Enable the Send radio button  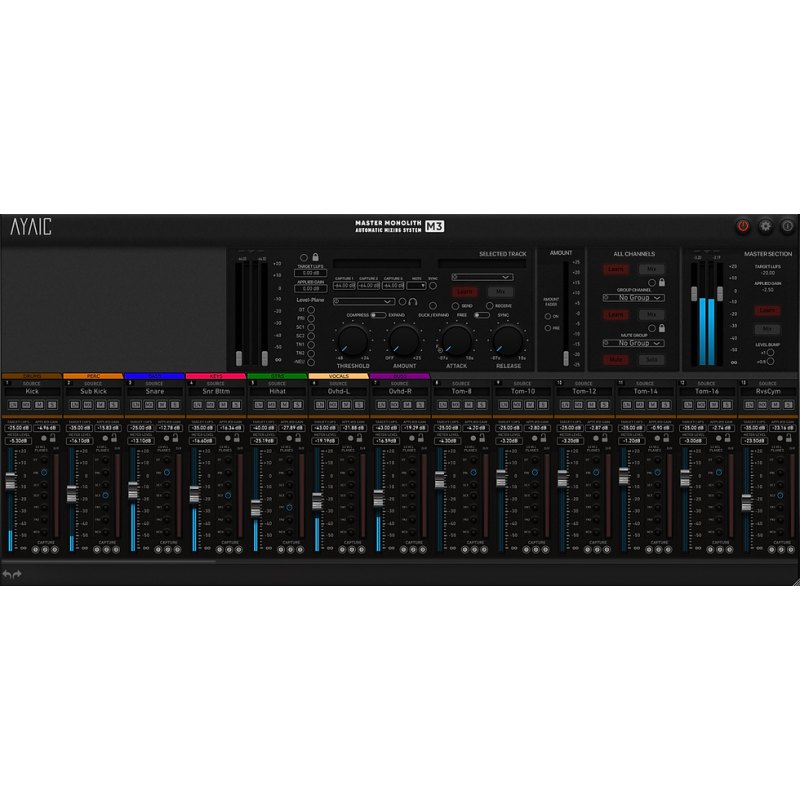click(x=455, y=306)
